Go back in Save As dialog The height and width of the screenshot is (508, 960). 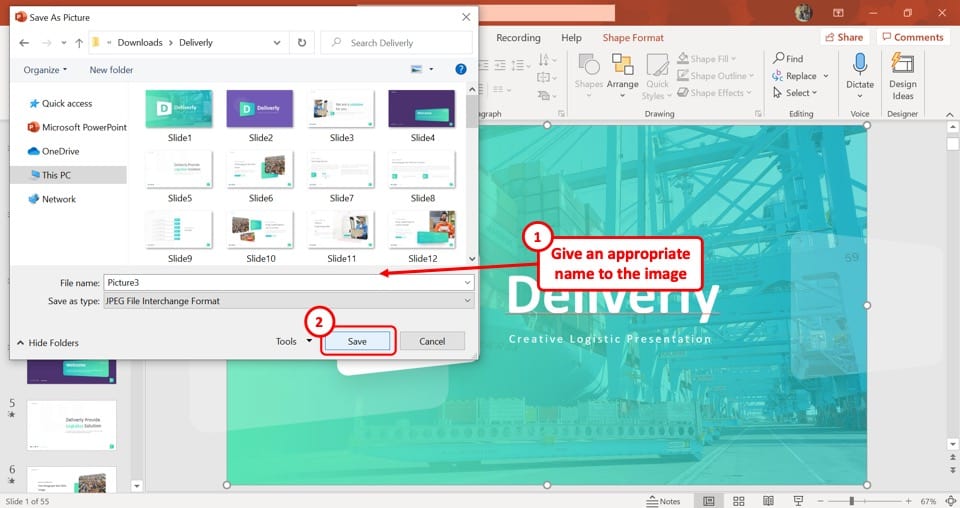tap(24, 43)
